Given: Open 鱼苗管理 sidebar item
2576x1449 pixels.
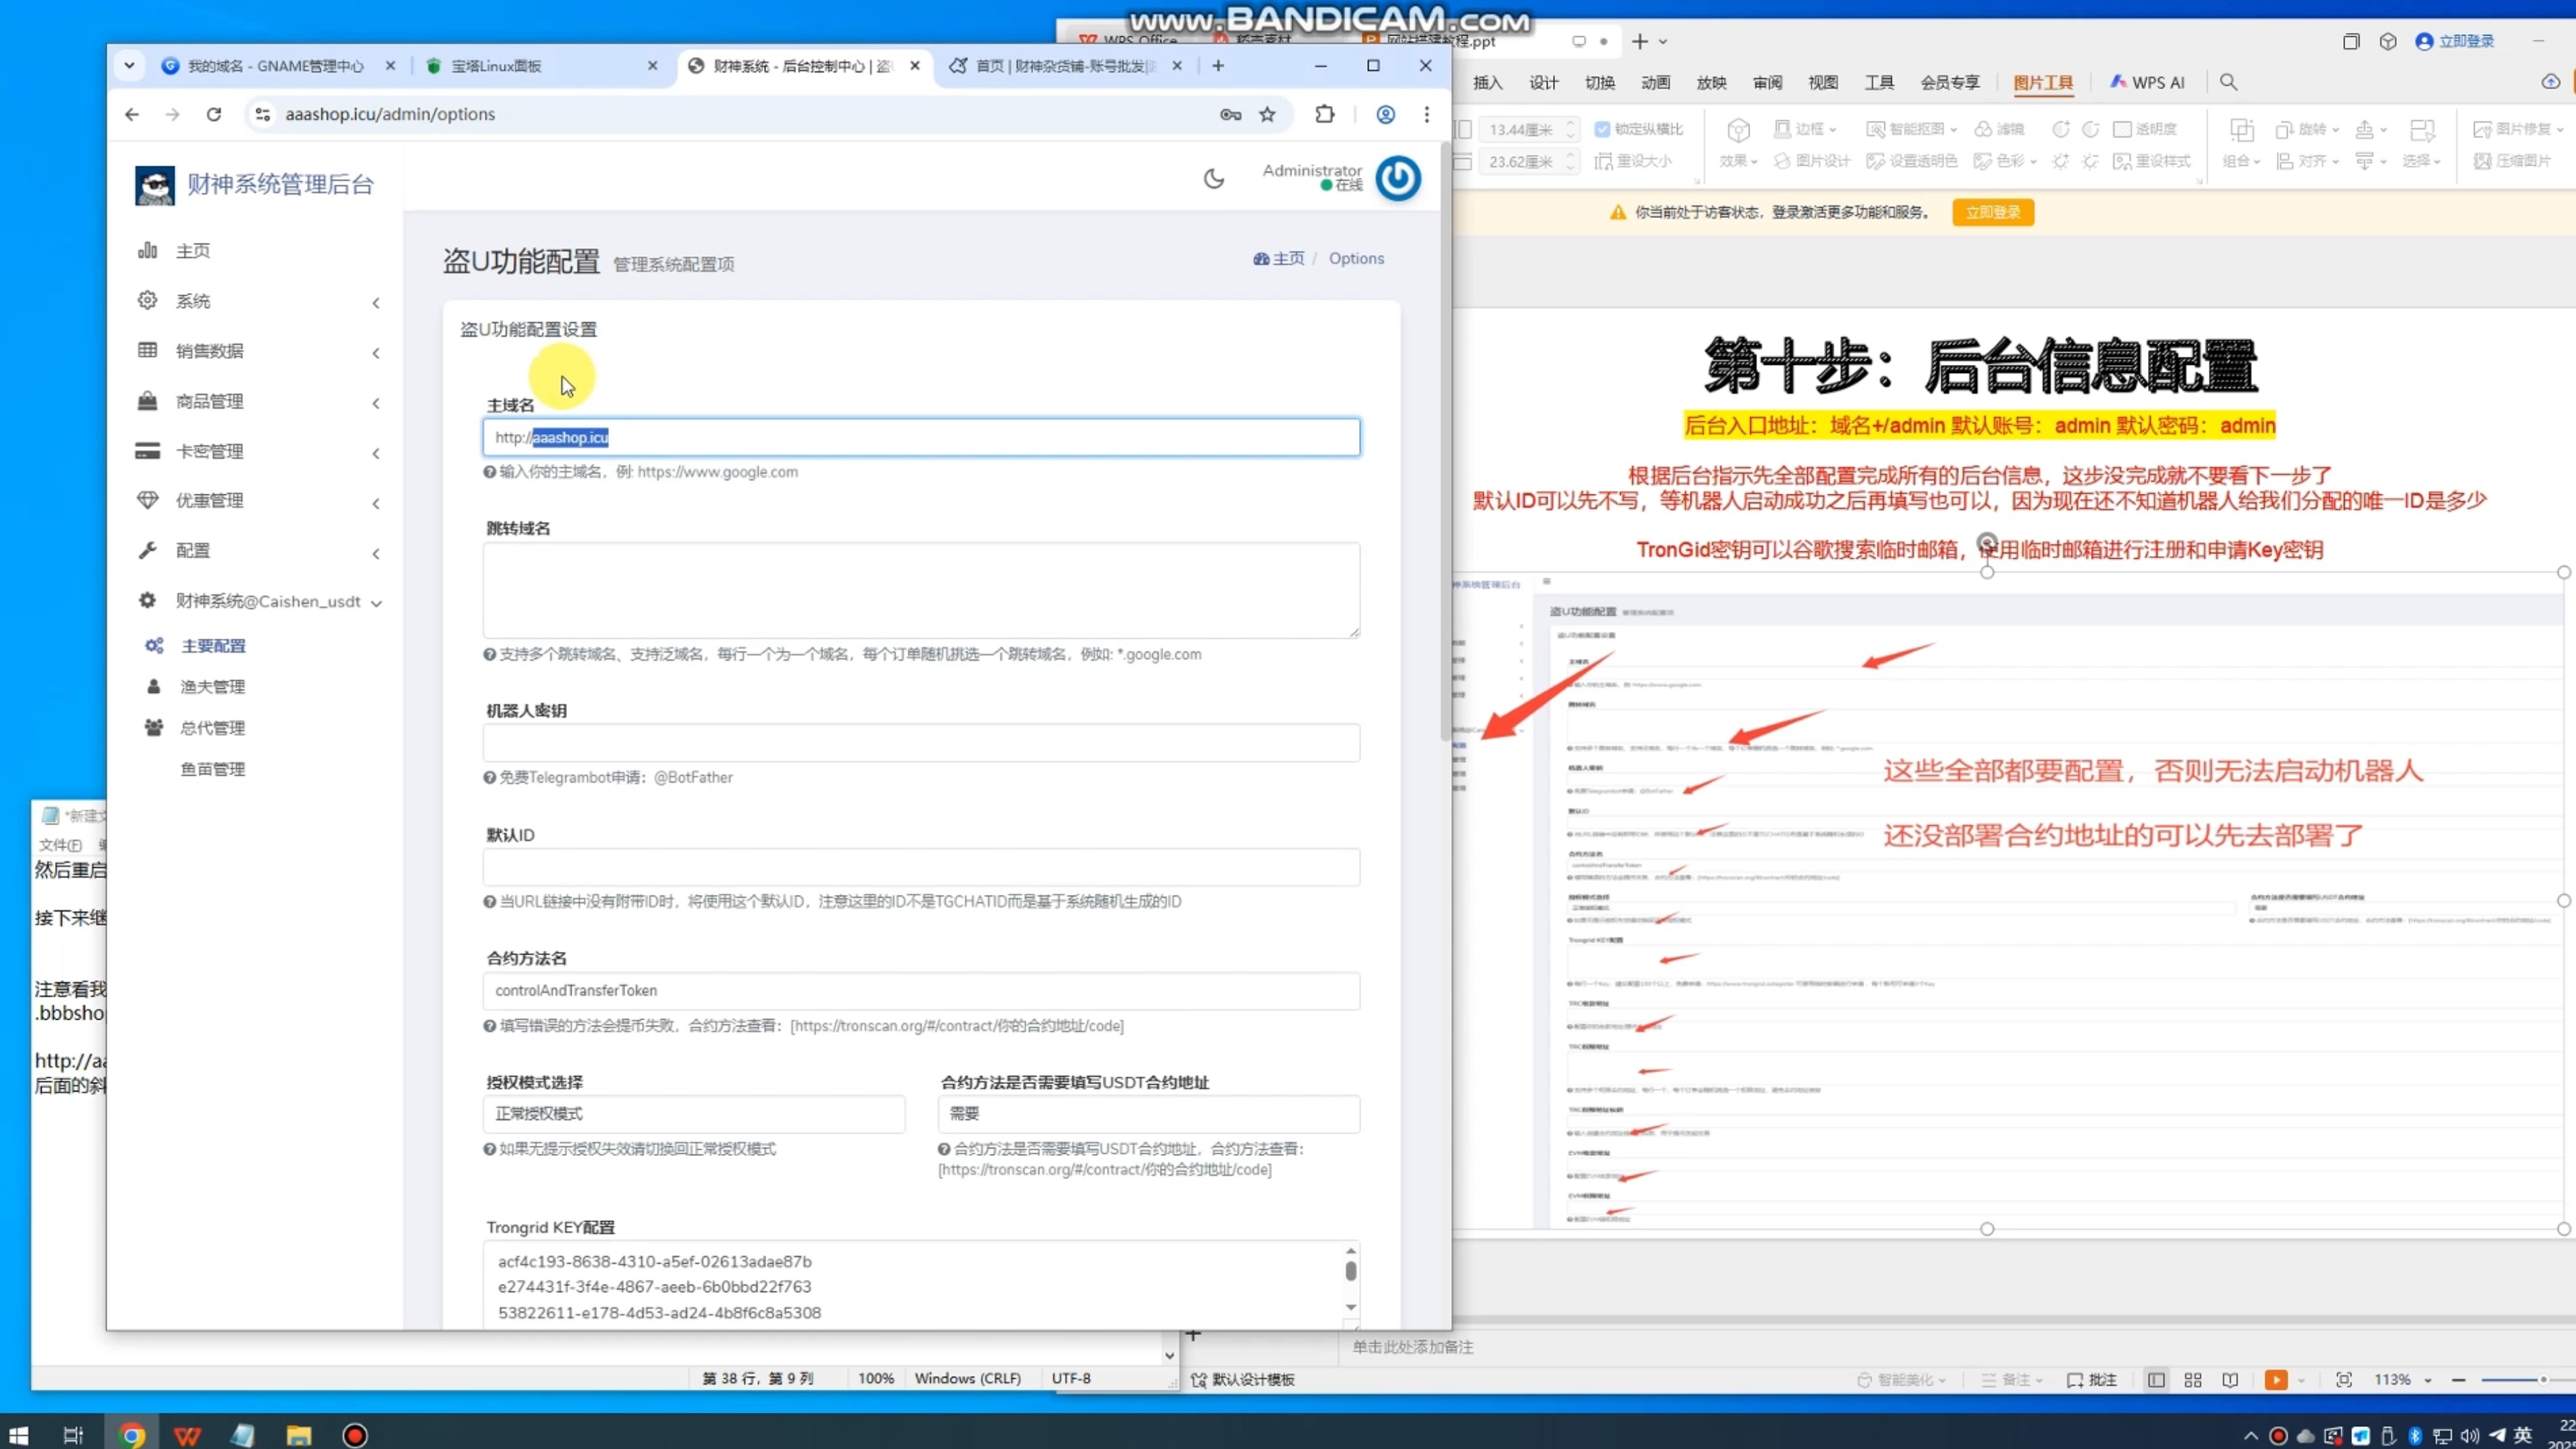Looking at the screenshot, I should point(212,769).
